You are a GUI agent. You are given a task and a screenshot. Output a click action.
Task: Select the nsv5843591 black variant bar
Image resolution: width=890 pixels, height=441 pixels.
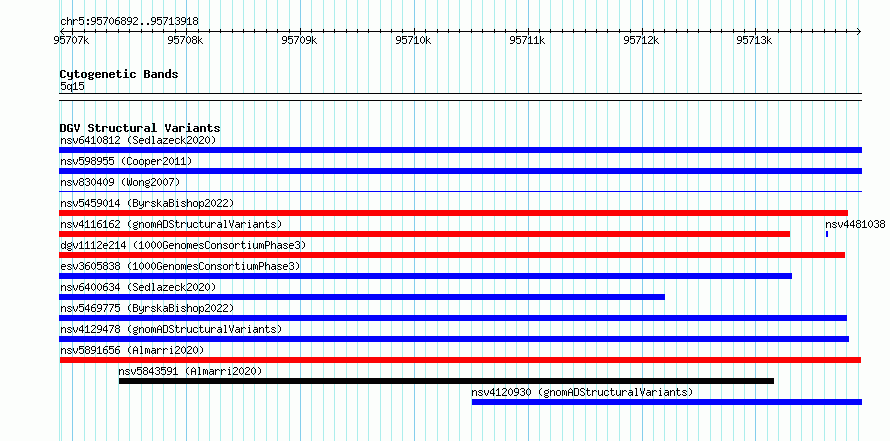[x=446, y=381]
